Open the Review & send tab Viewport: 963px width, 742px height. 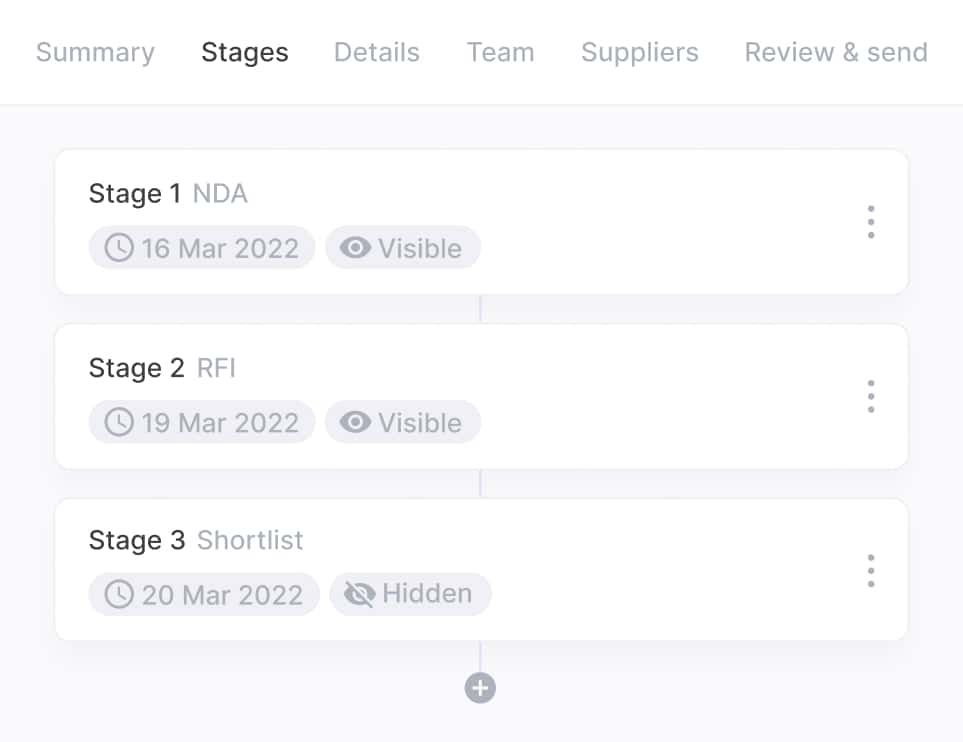pyautogui.click(x=835, y=52)
